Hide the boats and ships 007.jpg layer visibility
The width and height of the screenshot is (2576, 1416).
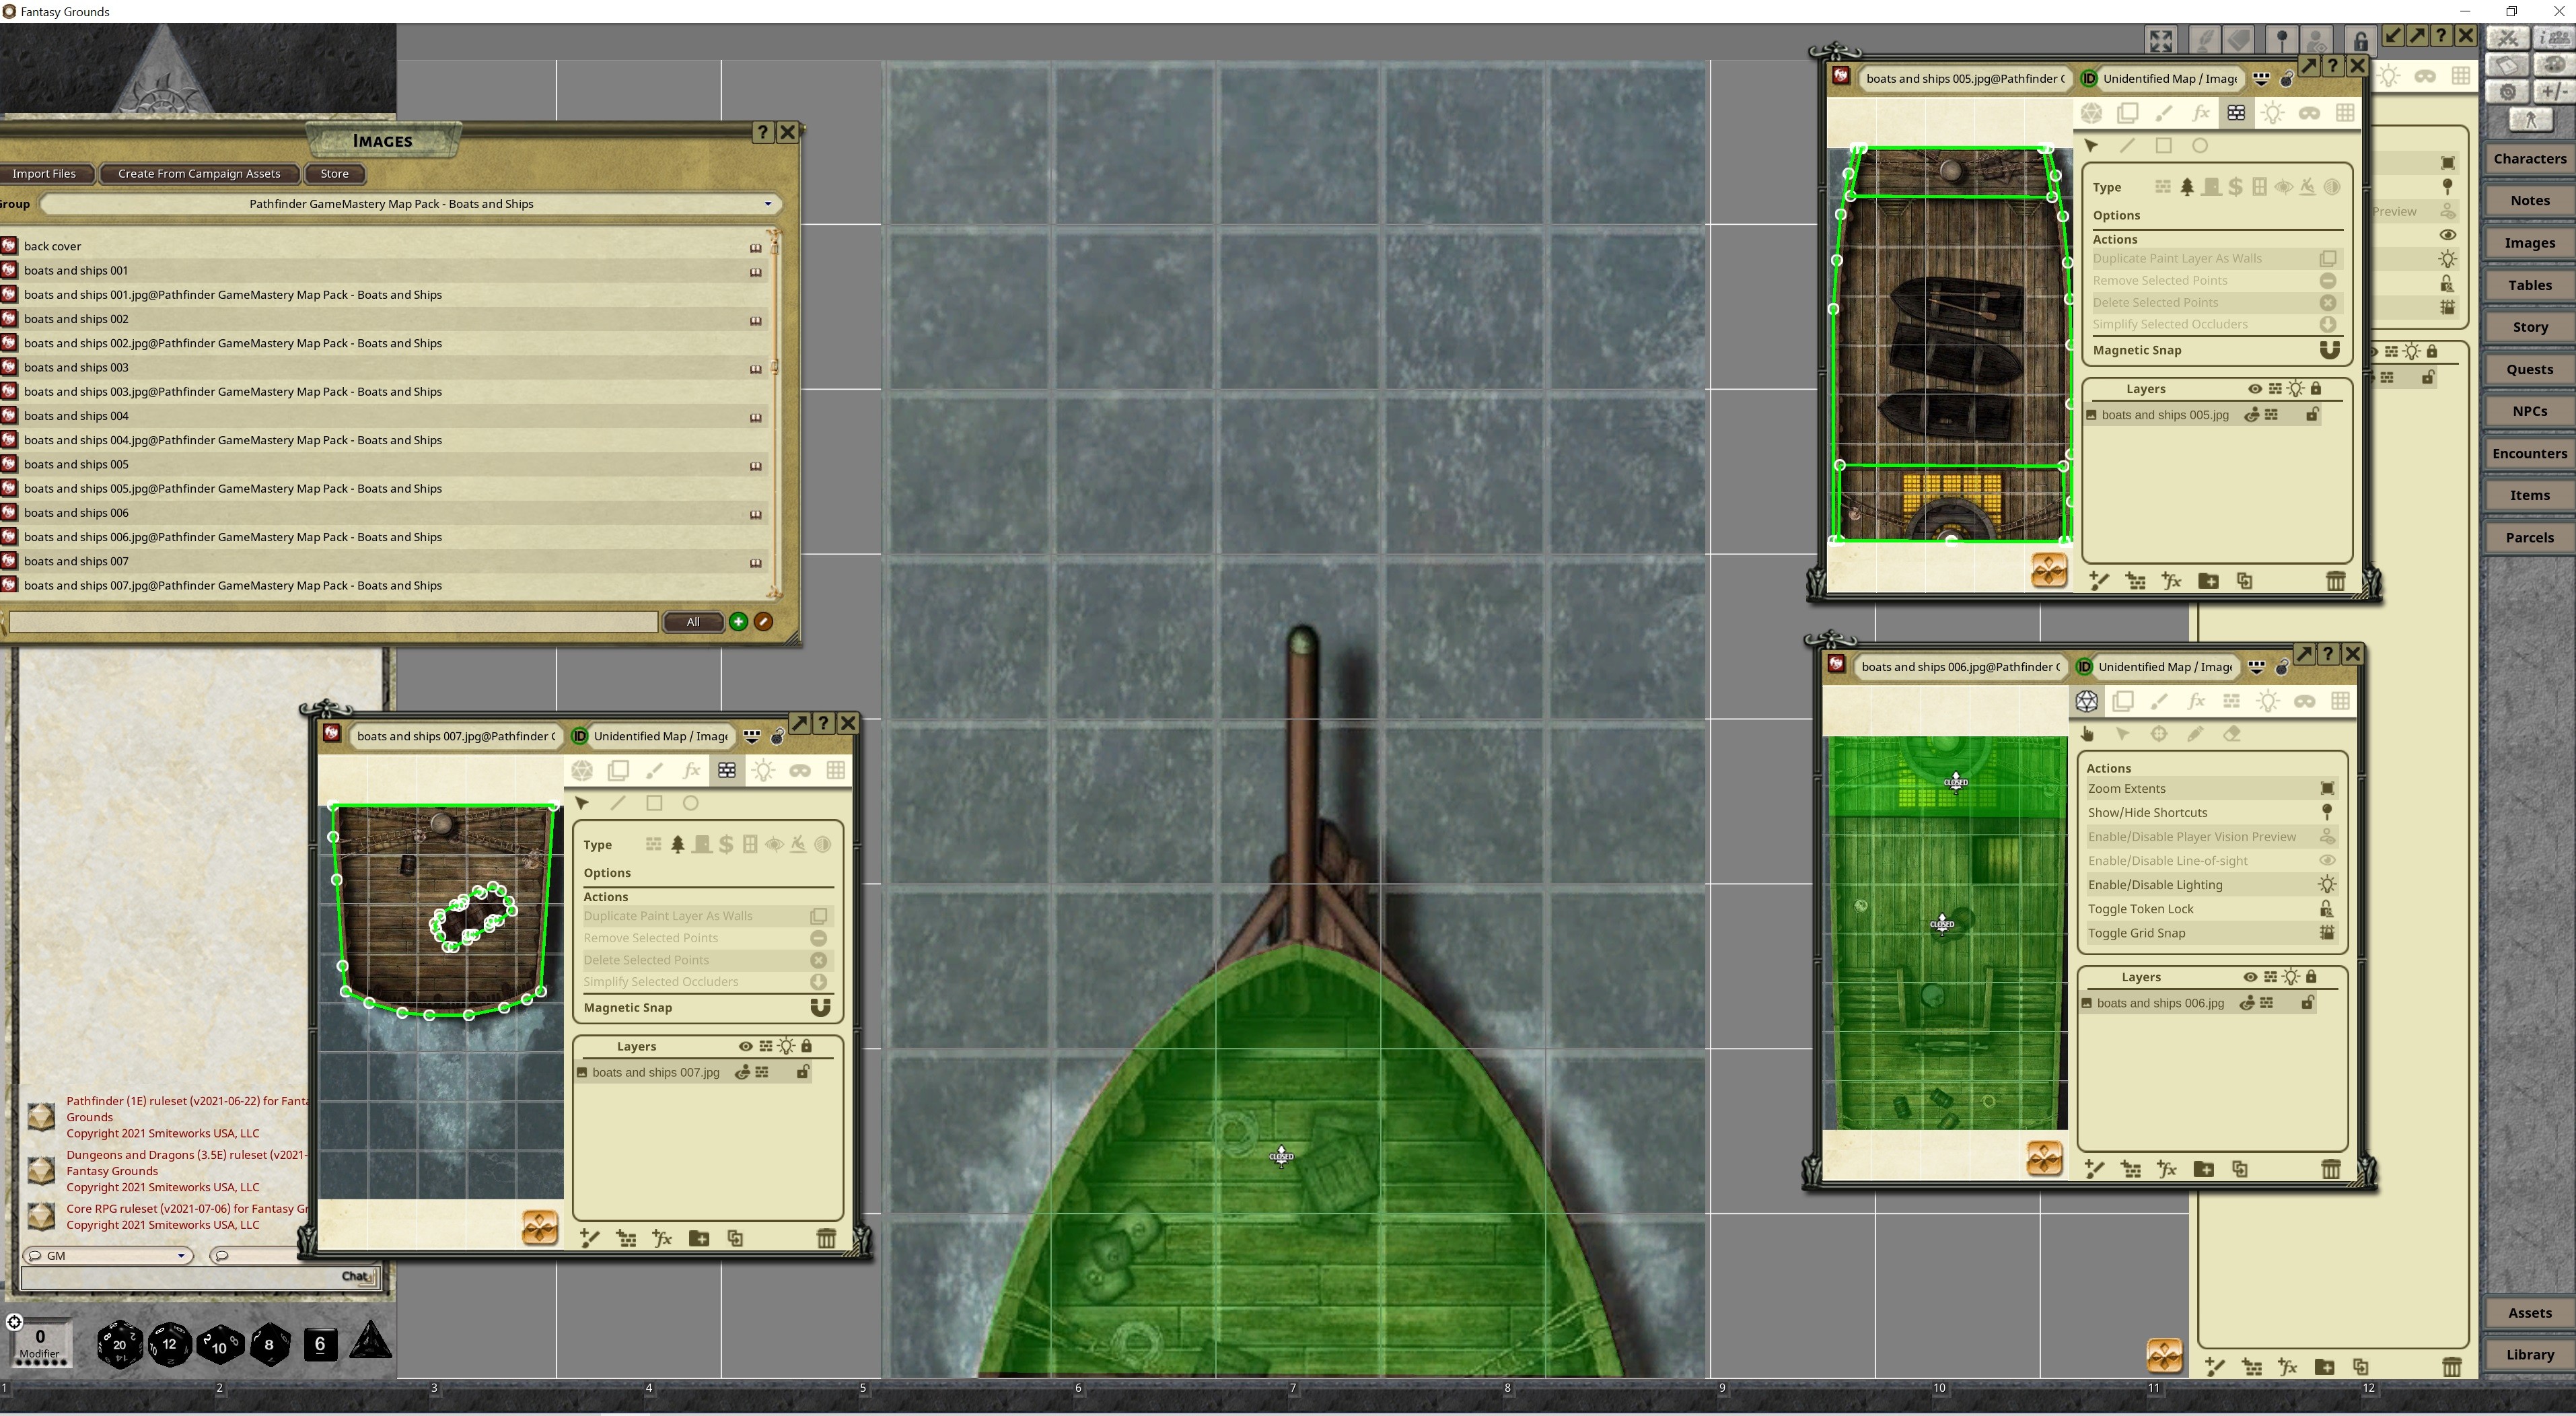point(742,1072)
